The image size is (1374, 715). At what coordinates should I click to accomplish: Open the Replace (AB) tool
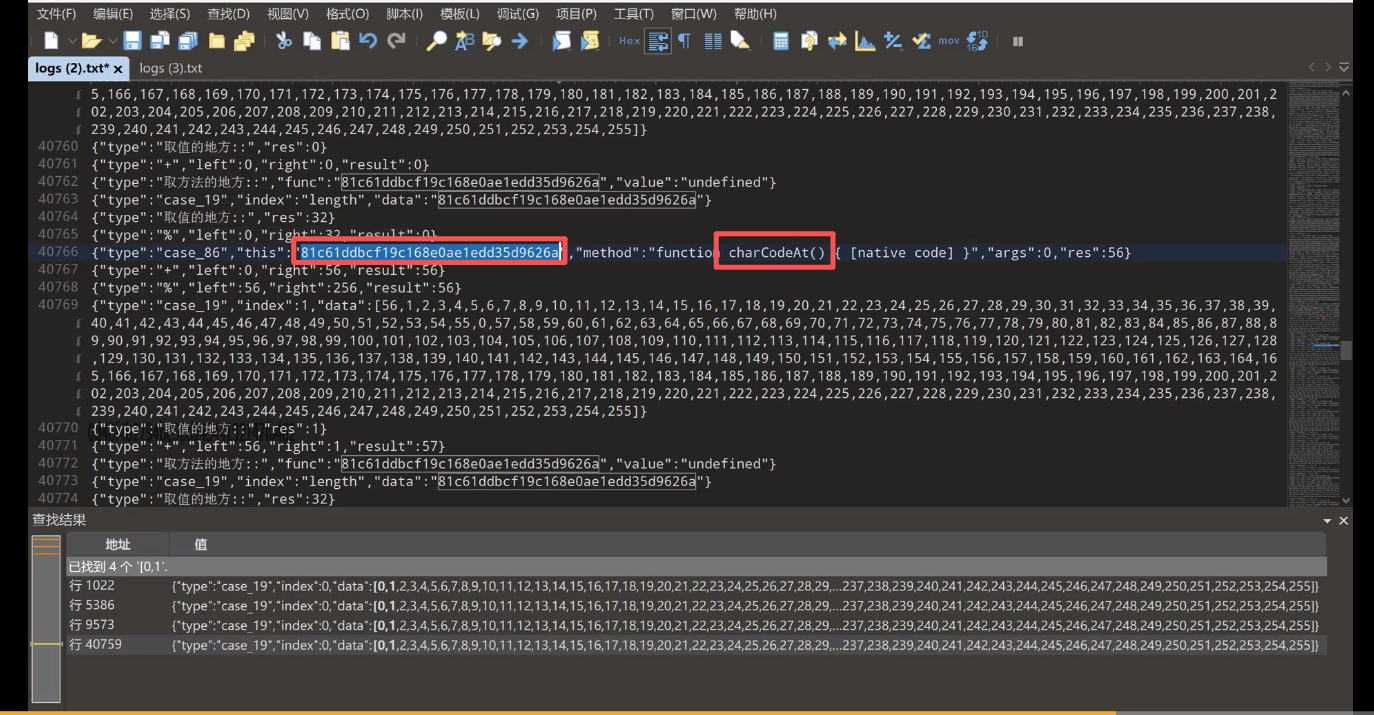click(x=465, y=41)
